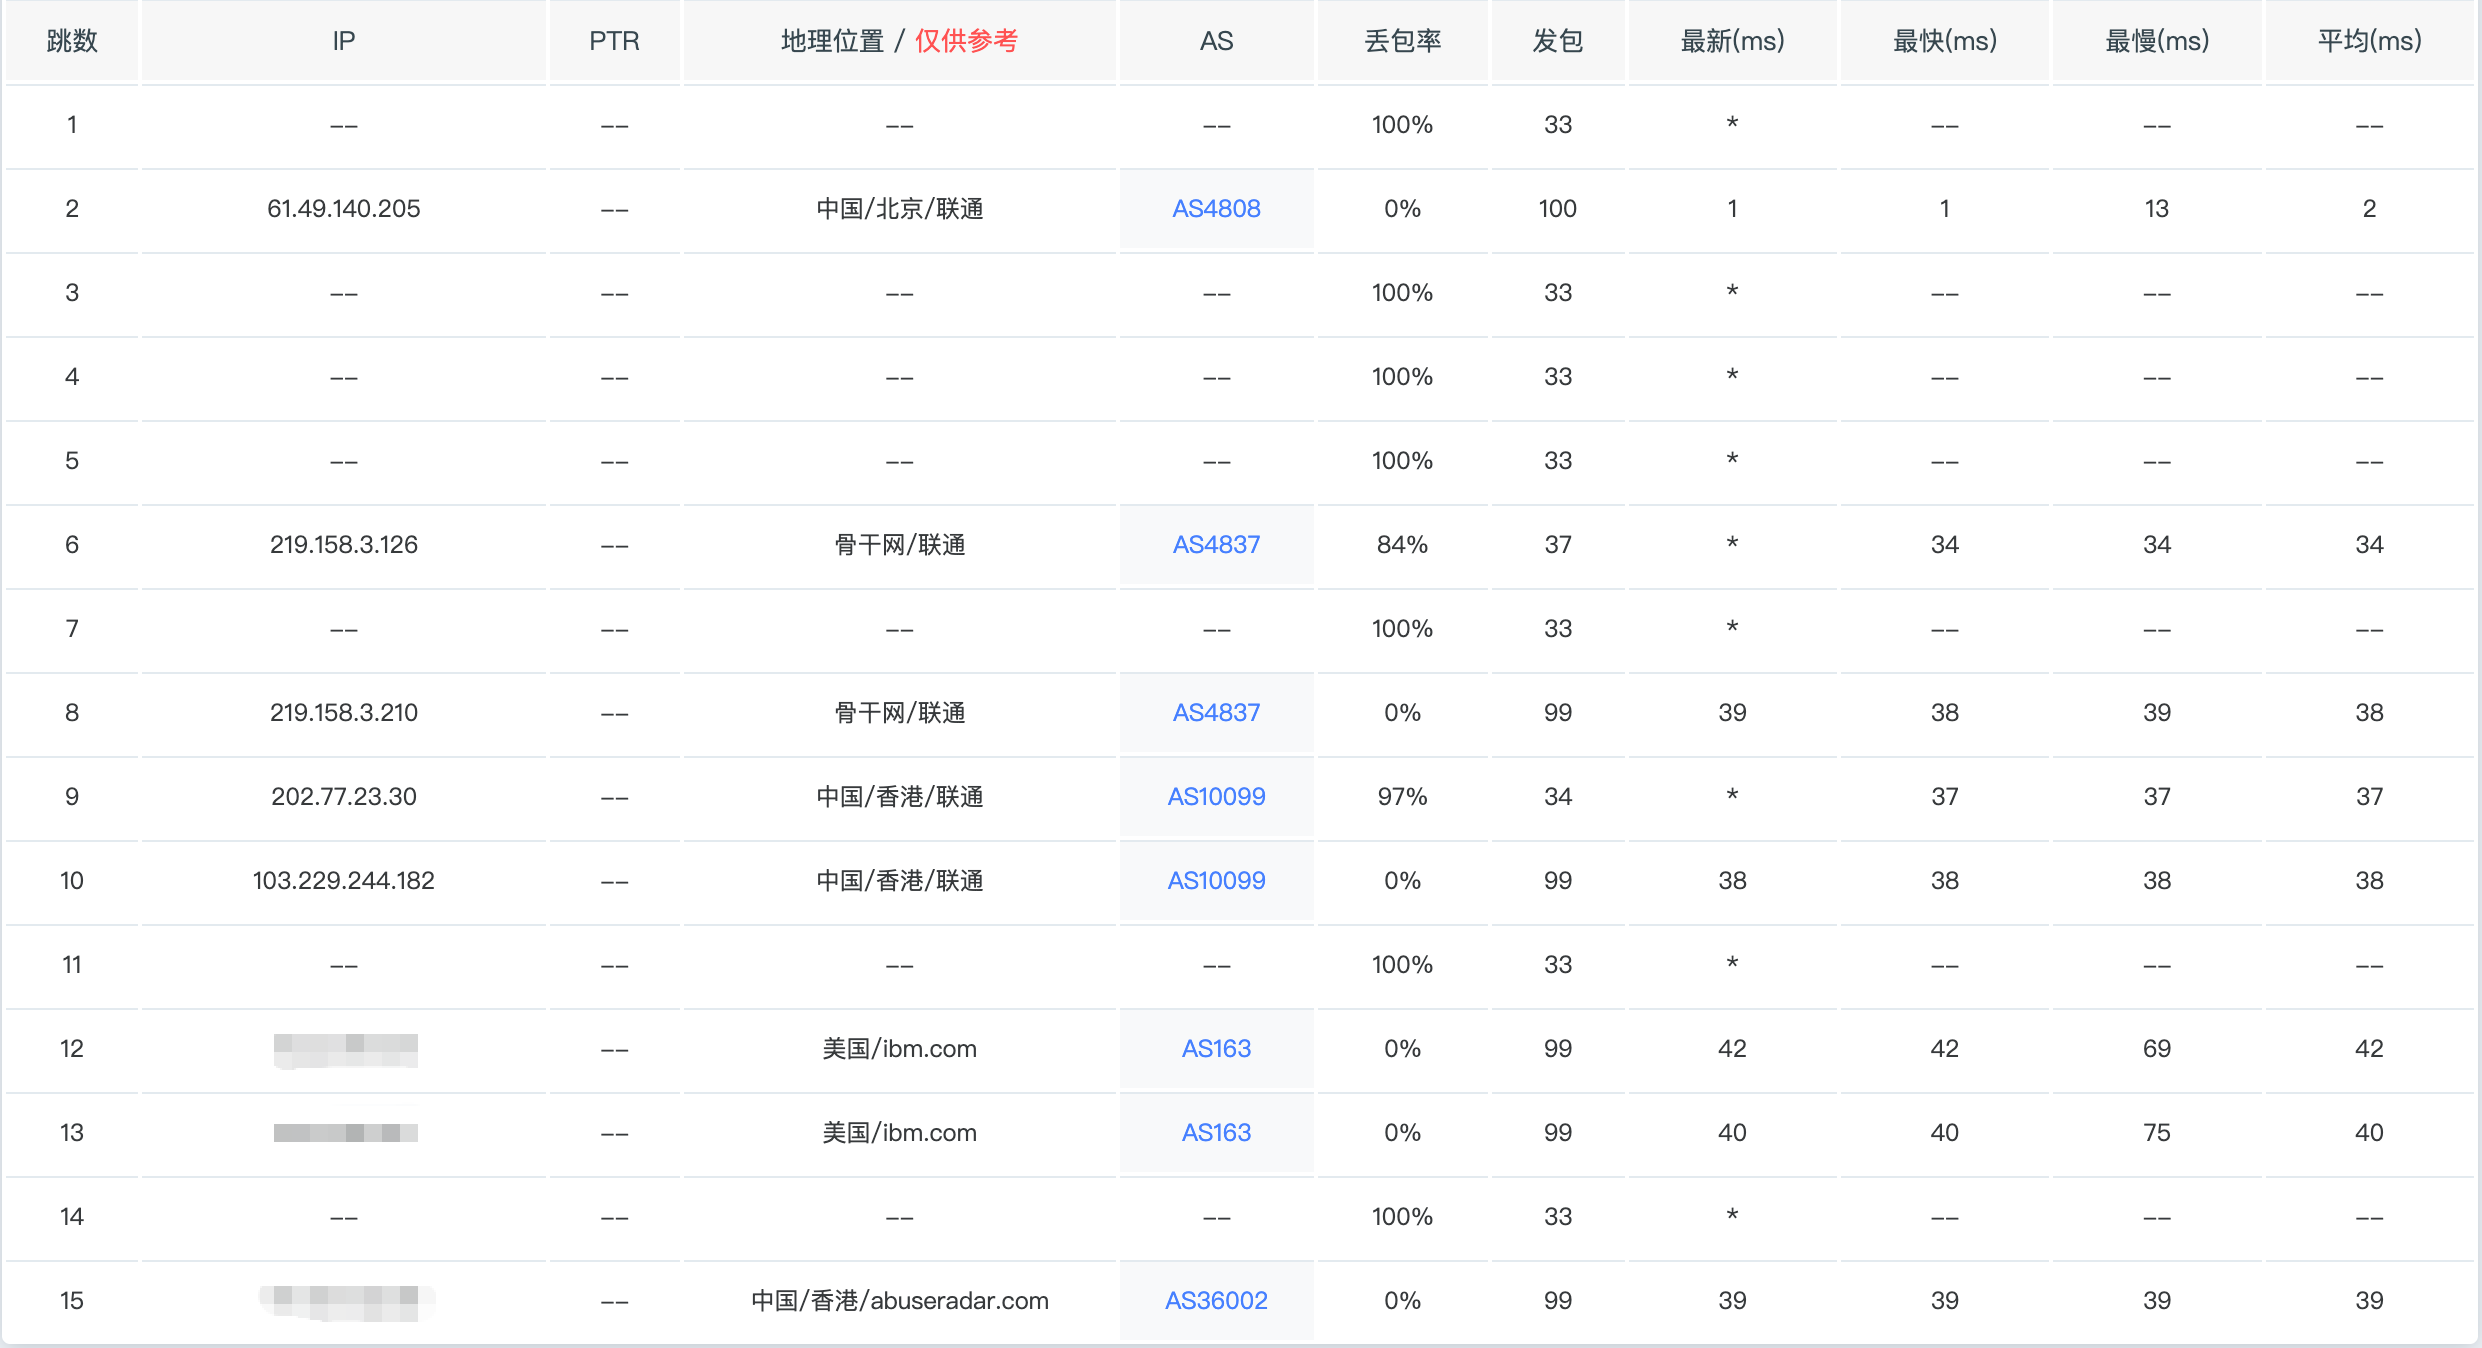This screenshot has height=1348, width=2482.
Task: Click the 最新(ms) column header
Action: coord(1732,41)
